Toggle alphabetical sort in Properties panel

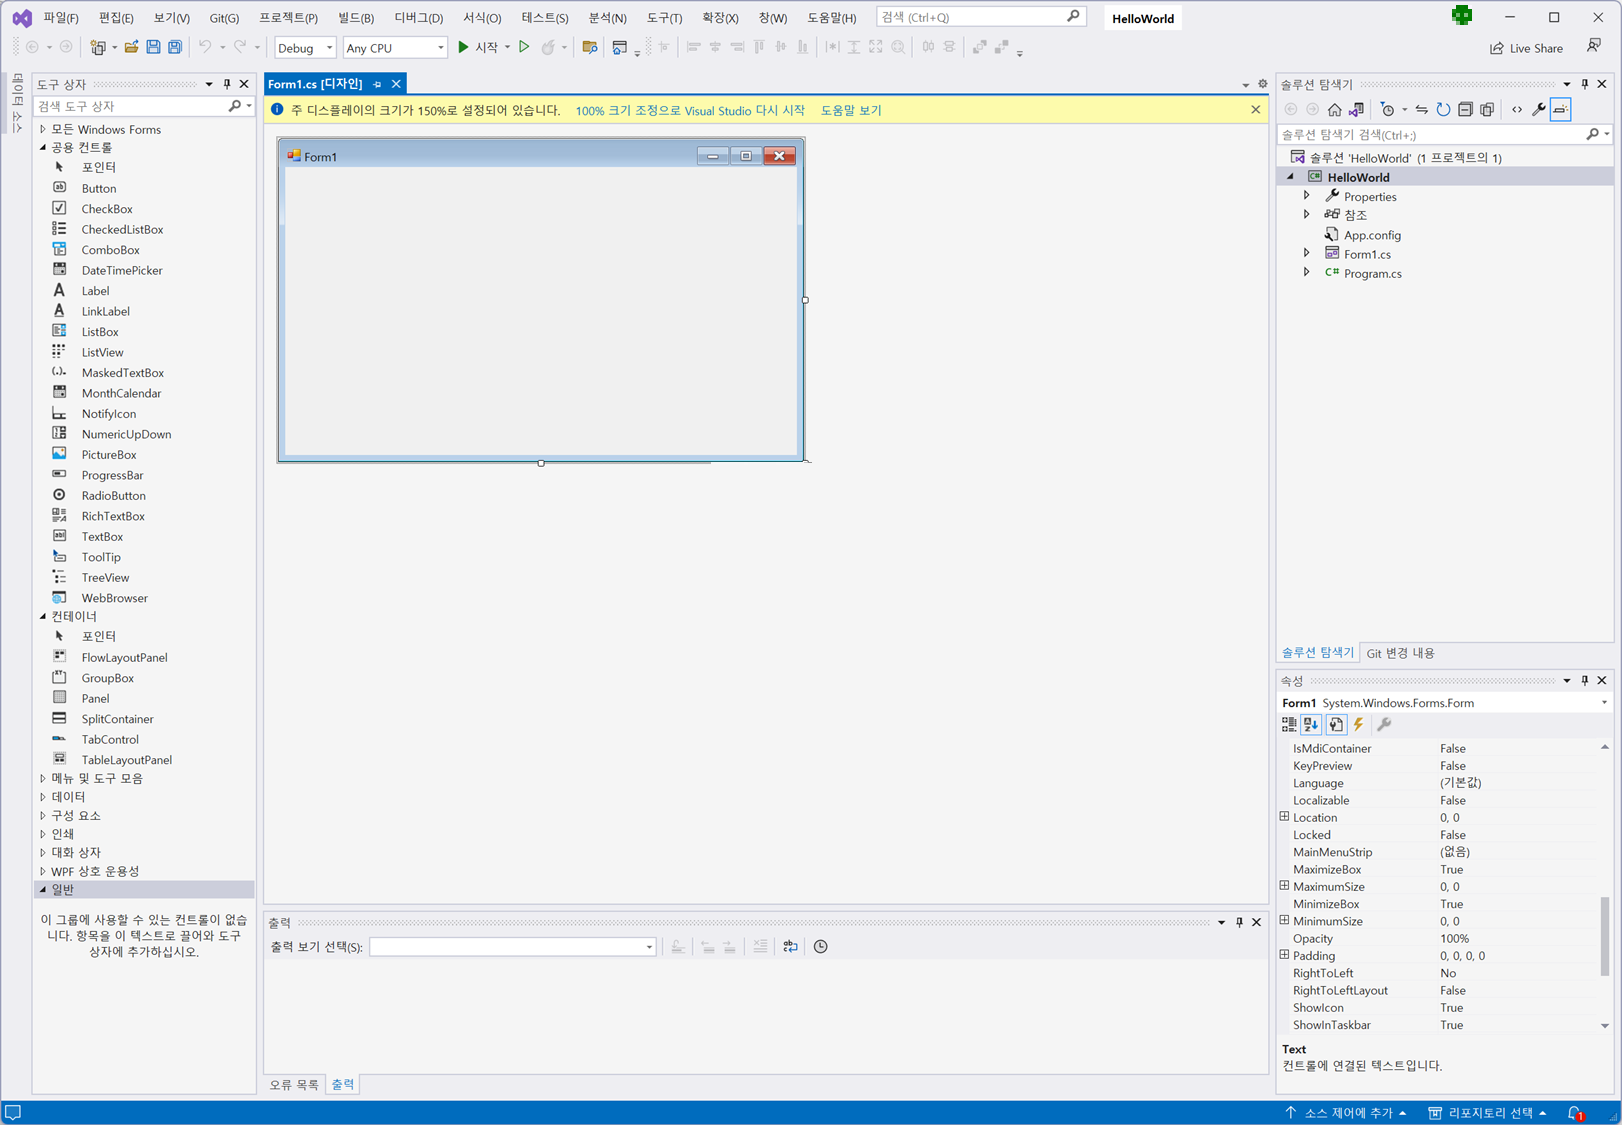(1311, 724)
